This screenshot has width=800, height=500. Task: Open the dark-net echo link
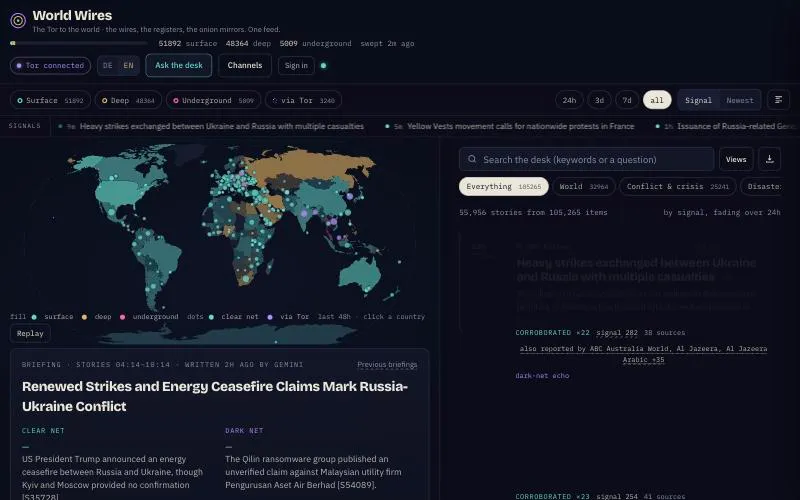tap(542, 376)
